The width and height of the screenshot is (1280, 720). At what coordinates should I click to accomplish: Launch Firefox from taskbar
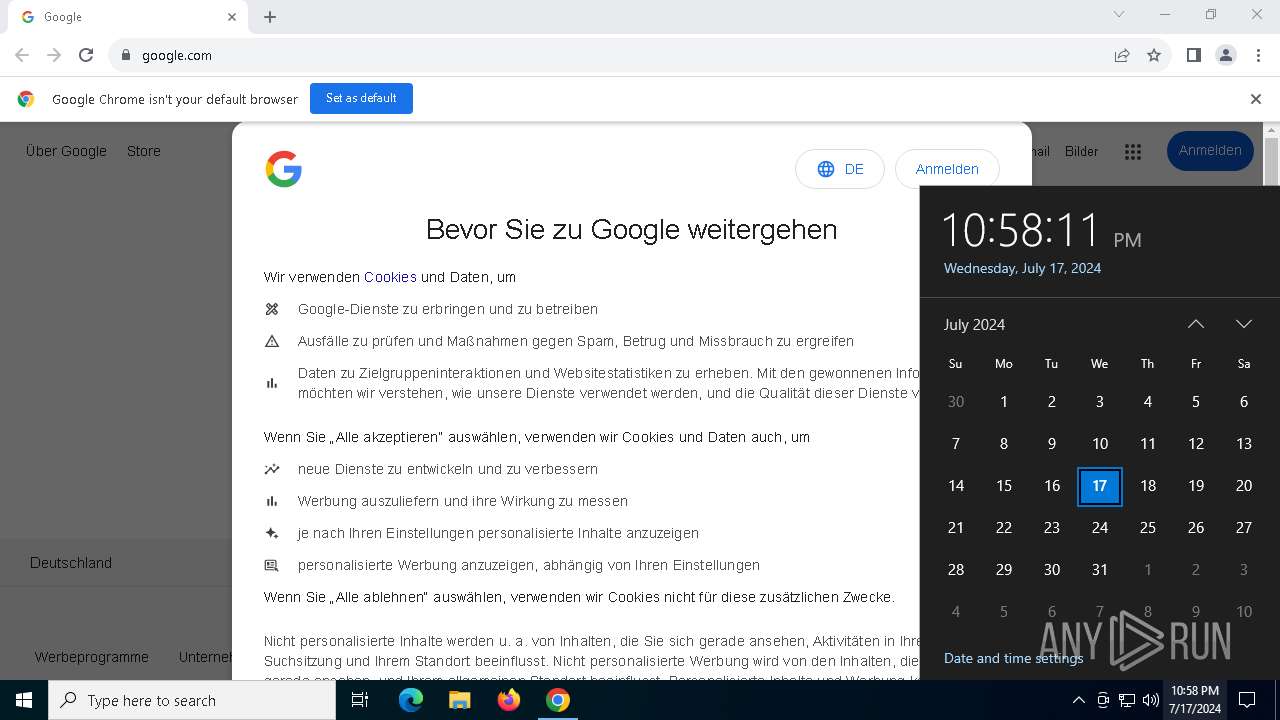coord(509,700)
